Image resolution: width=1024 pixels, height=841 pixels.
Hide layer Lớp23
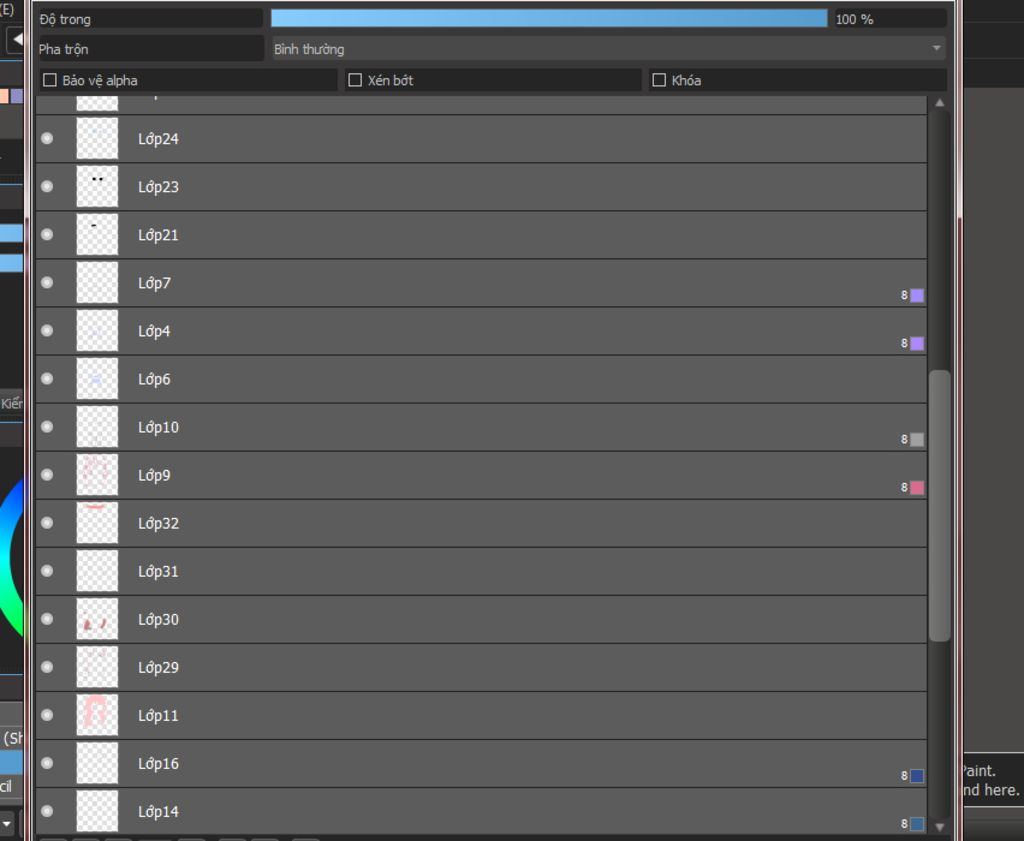(47, 187)
